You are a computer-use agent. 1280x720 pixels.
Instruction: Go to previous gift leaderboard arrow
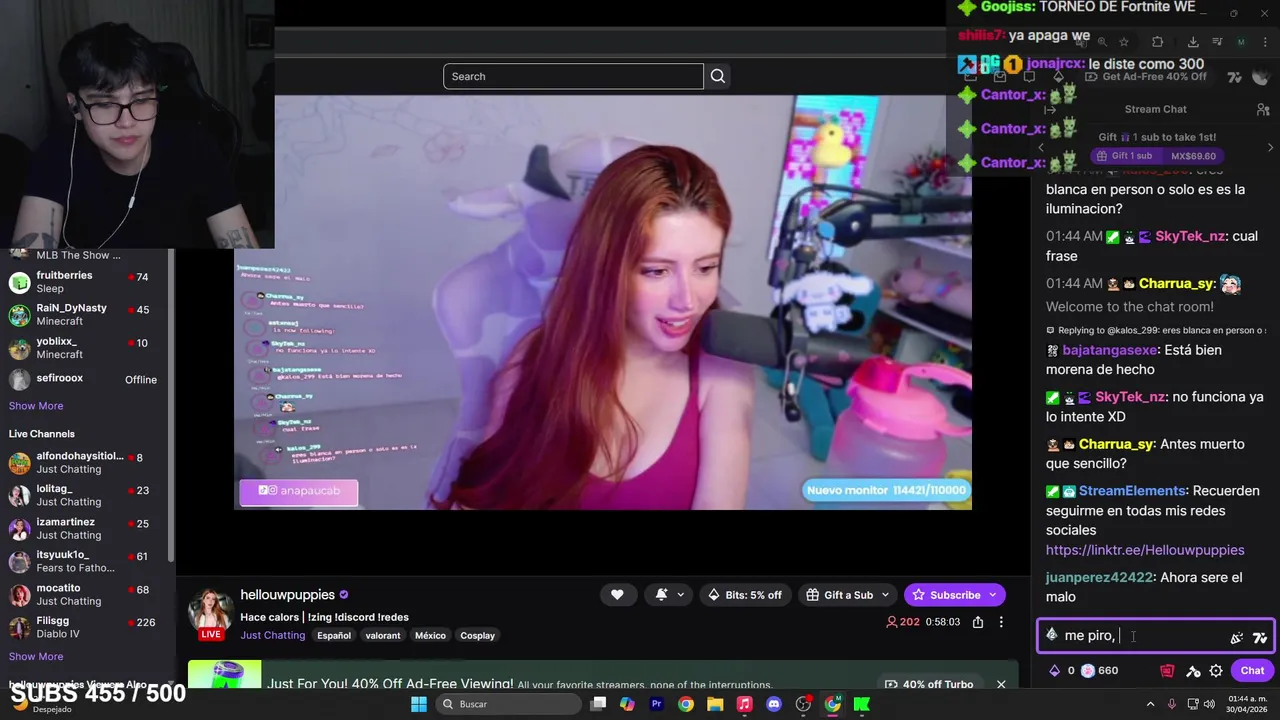pyautogui.click(x=1041, y=147)
